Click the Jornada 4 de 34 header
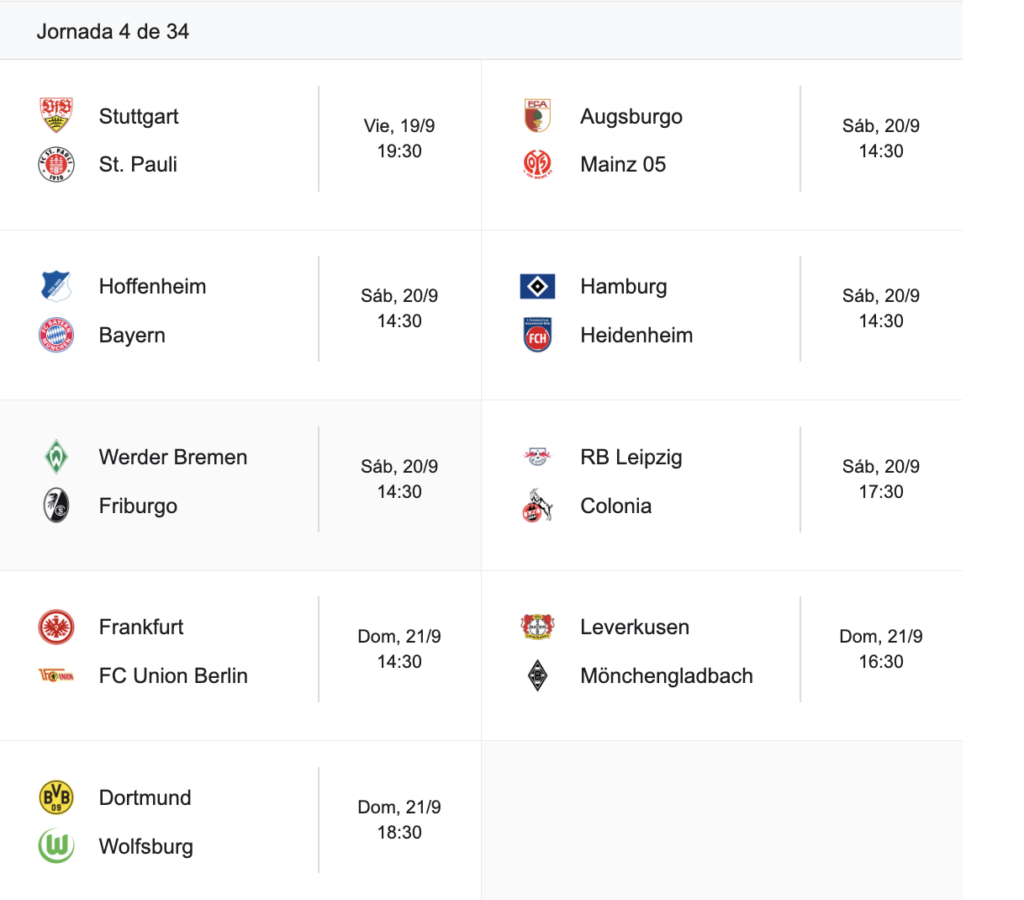1024x900 pixels. 113,31
